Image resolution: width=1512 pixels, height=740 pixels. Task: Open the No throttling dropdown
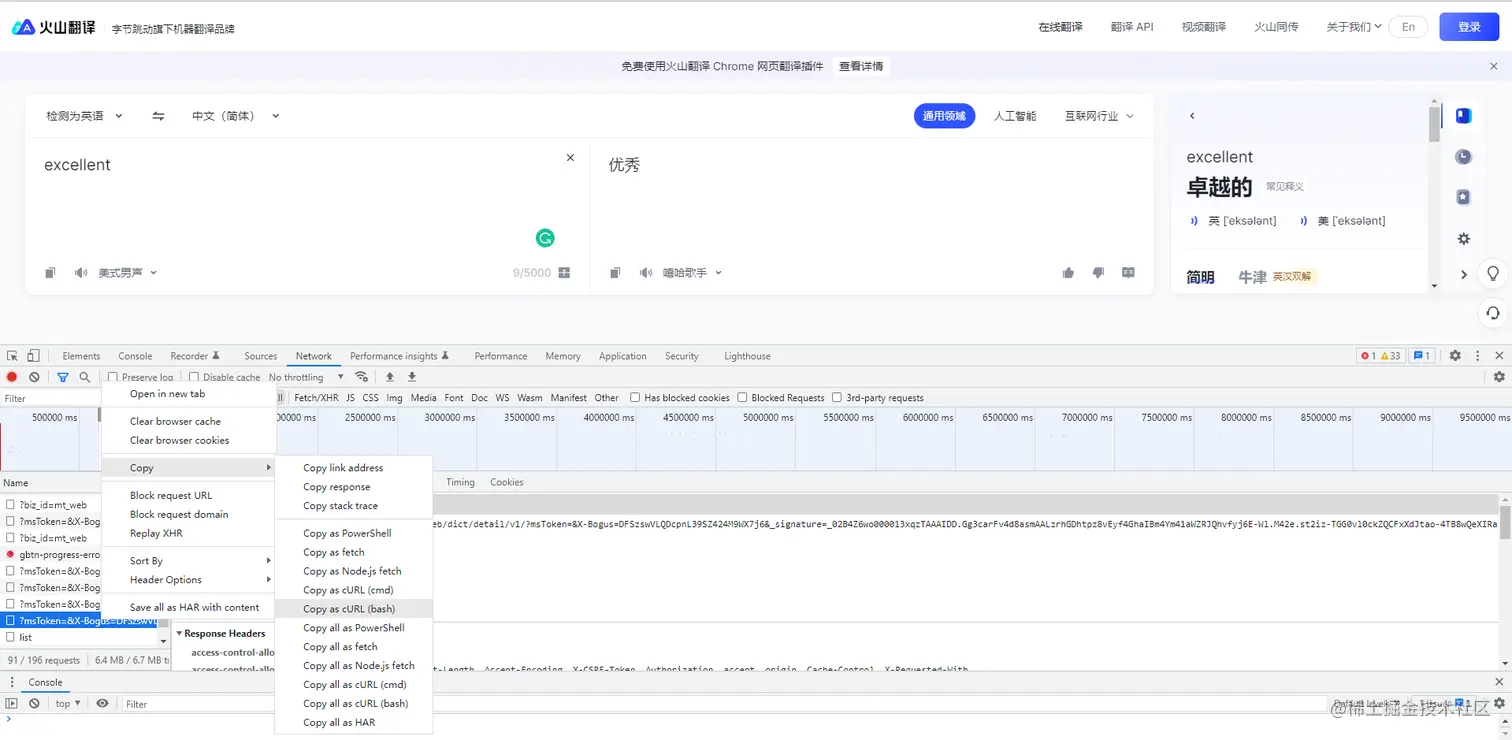click(306, 377)
